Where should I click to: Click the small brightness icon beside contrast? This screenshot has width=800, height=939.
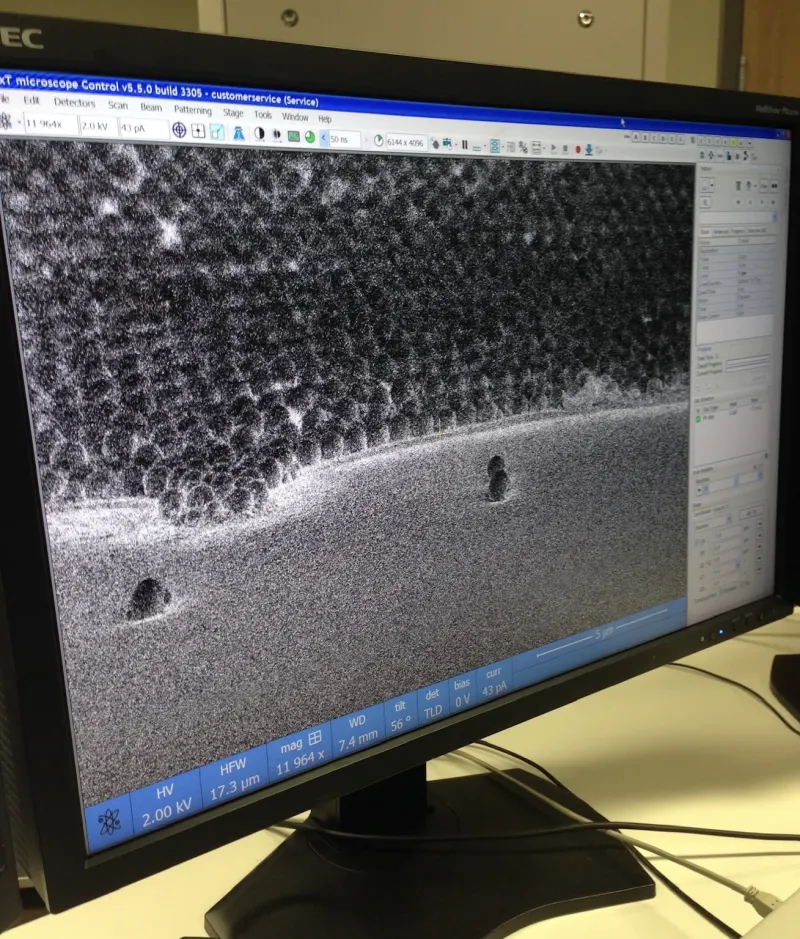(277, 135)
